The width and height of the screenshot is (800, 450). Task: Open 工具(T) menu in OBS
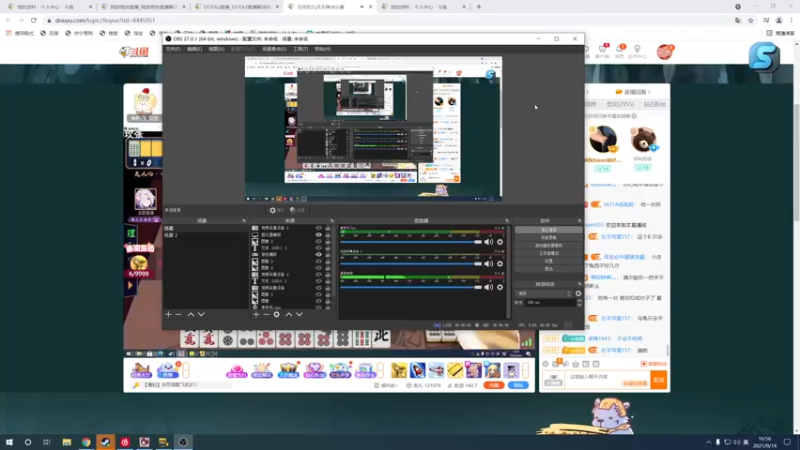[301, 49]
